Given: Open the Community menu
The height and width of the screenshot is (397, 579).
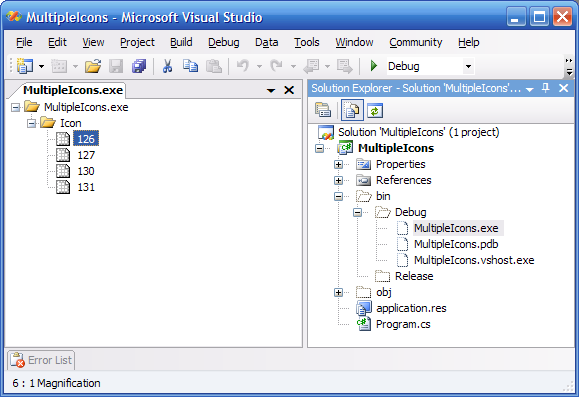Looking at the screenshot, I should click(x=415, y=42).
